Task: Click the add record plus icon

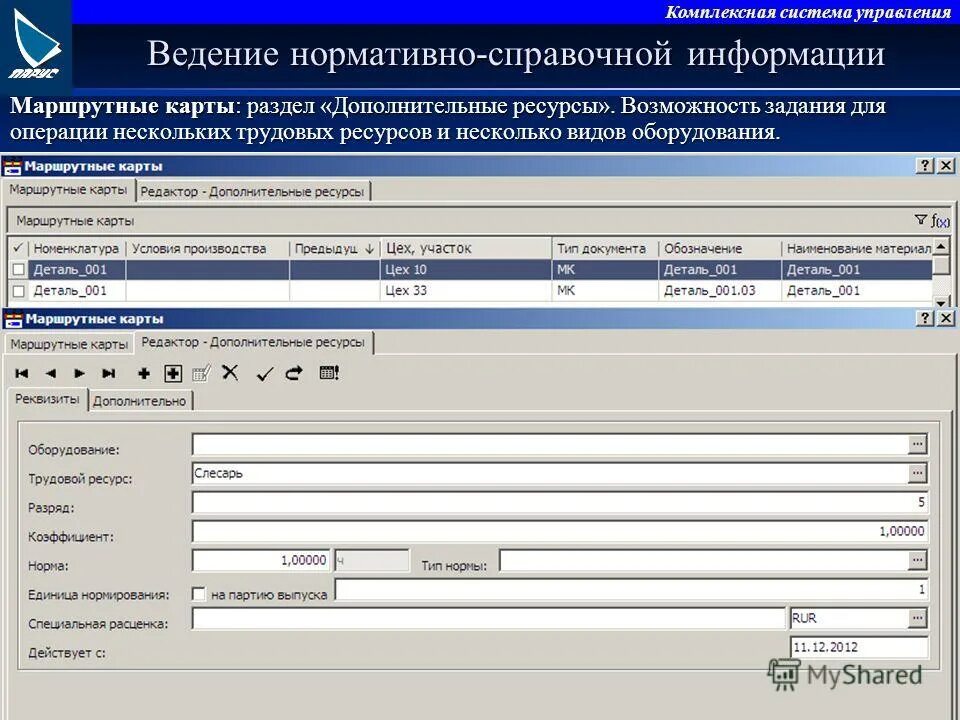Action: tap(144, 374)
